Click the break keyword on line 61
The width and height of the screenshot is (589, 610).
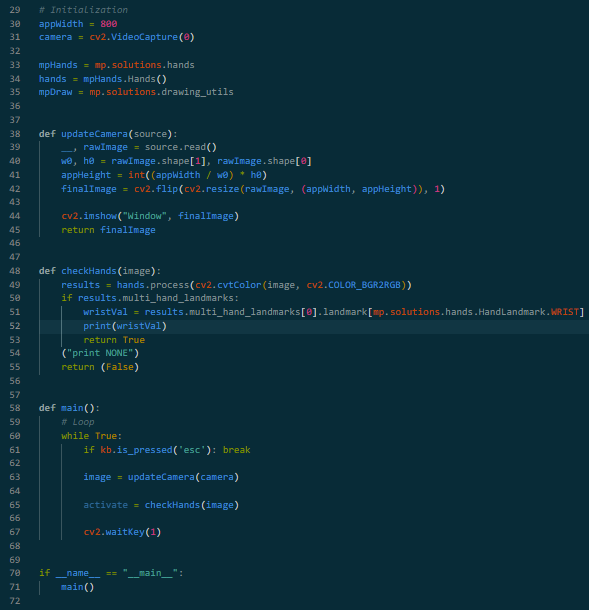(237, 450)
